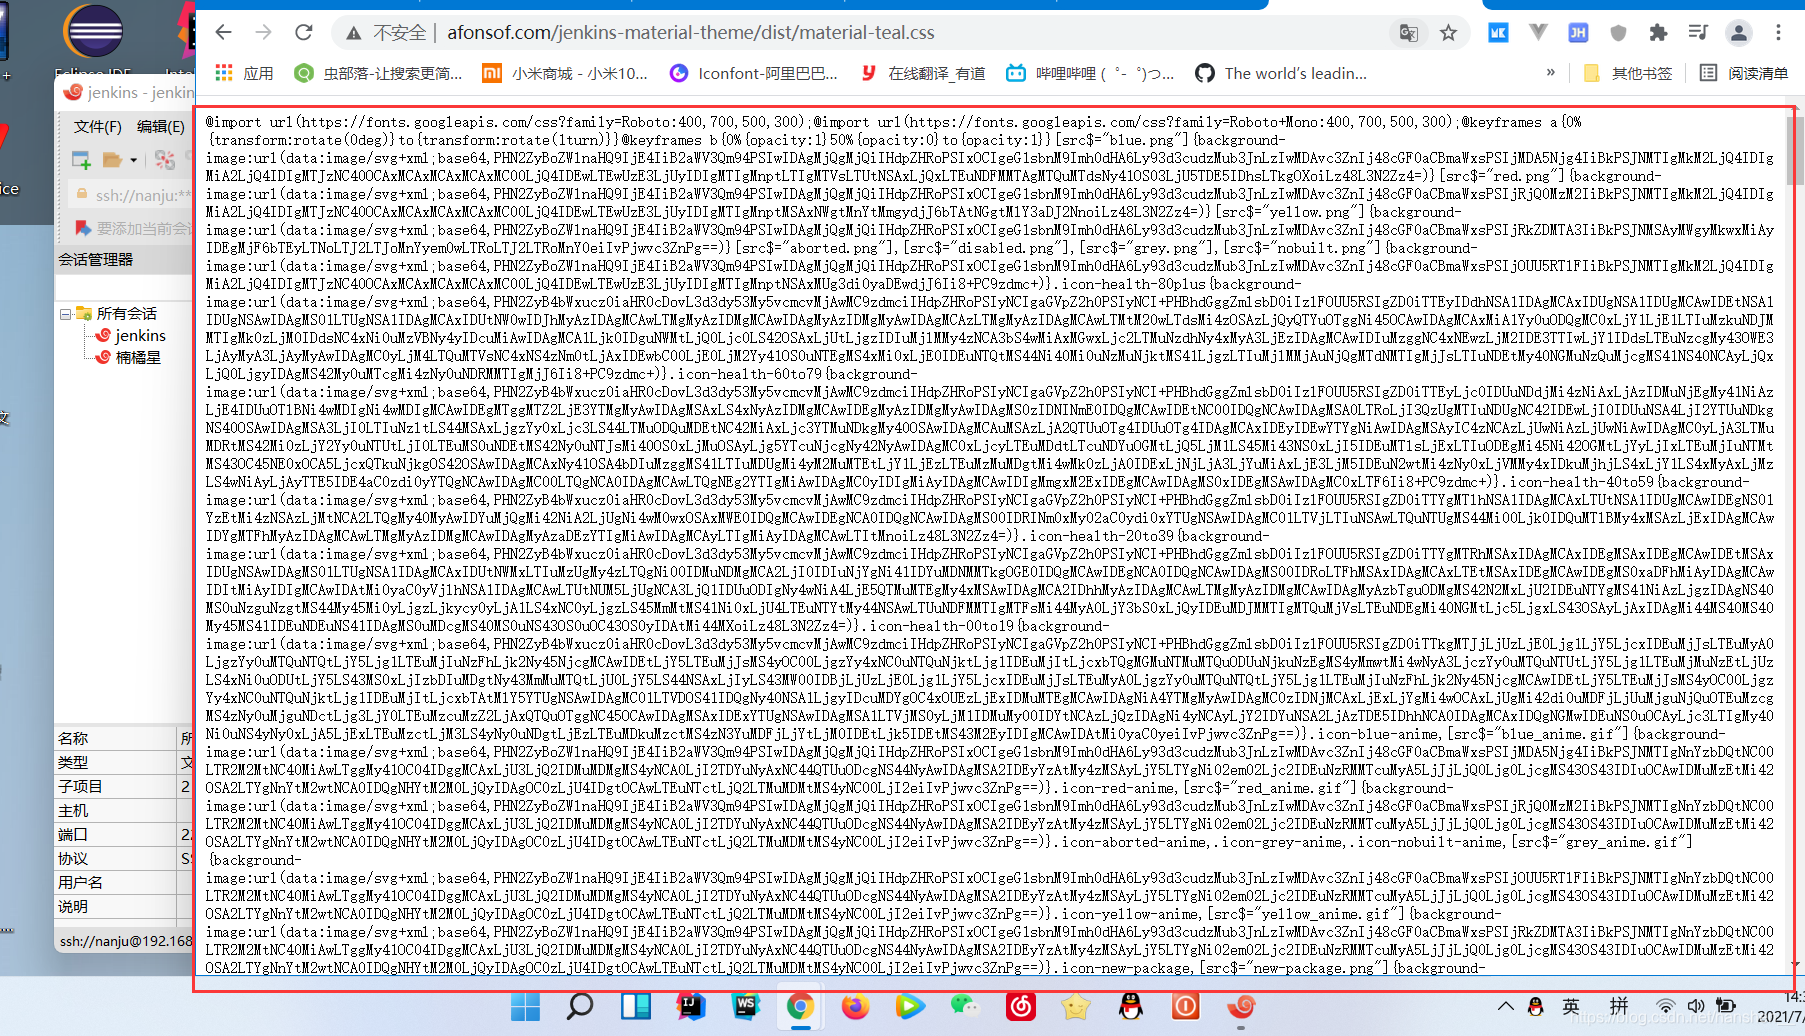Select the 楠橘星 session in session tree
This screenshot has height=1036, width=1805.
pyautogui.click(x=128, y=357)
